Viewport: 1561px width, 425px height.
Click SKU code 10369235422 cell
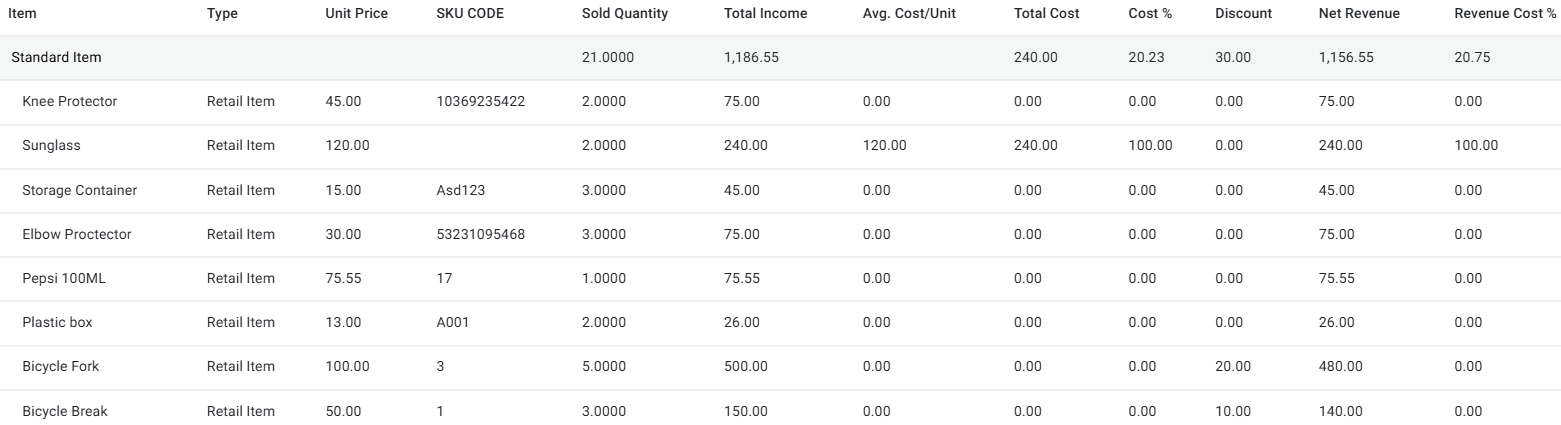click(480, 101)
